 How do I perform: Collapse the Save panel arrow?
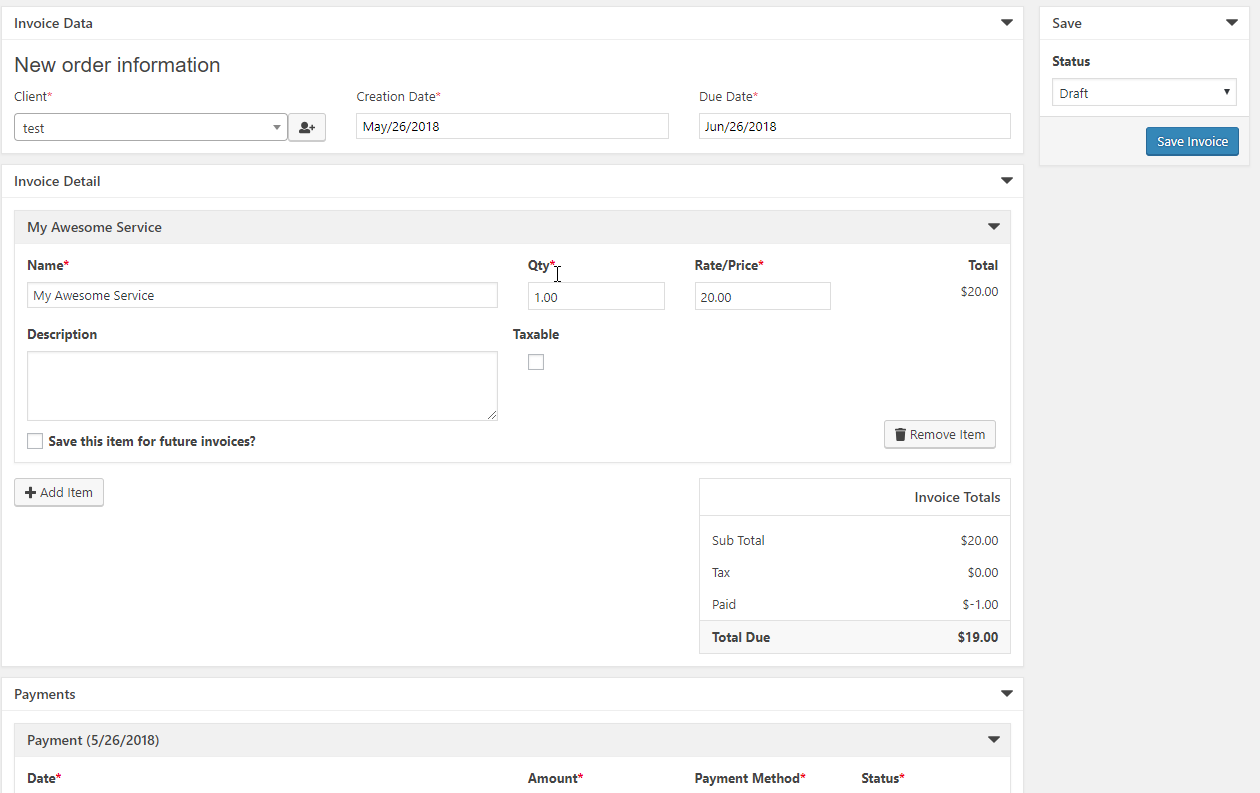pyautogui.click(x=1231, y=23)
